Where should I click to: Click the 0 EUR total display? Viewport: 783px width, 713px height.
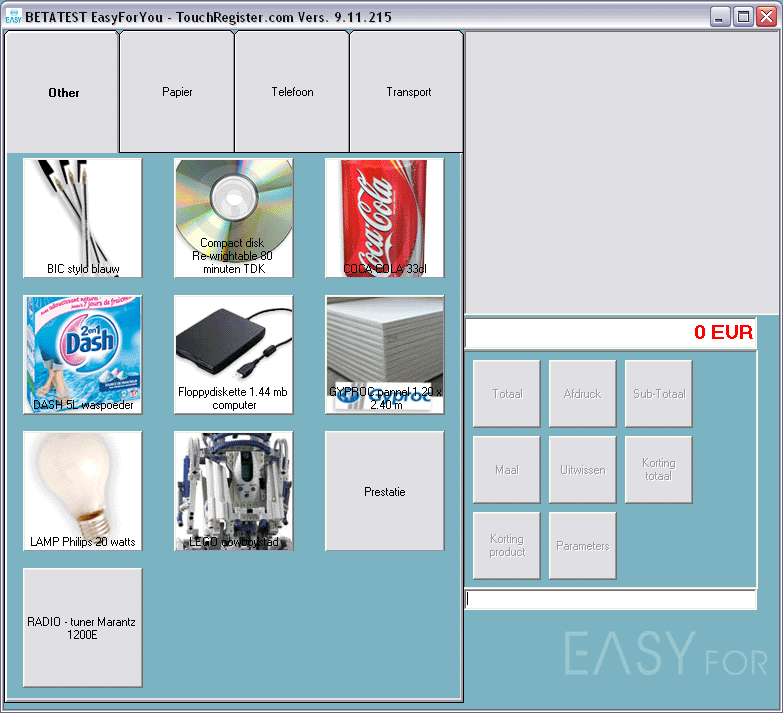pyautogui.click(x=611, y=333)
